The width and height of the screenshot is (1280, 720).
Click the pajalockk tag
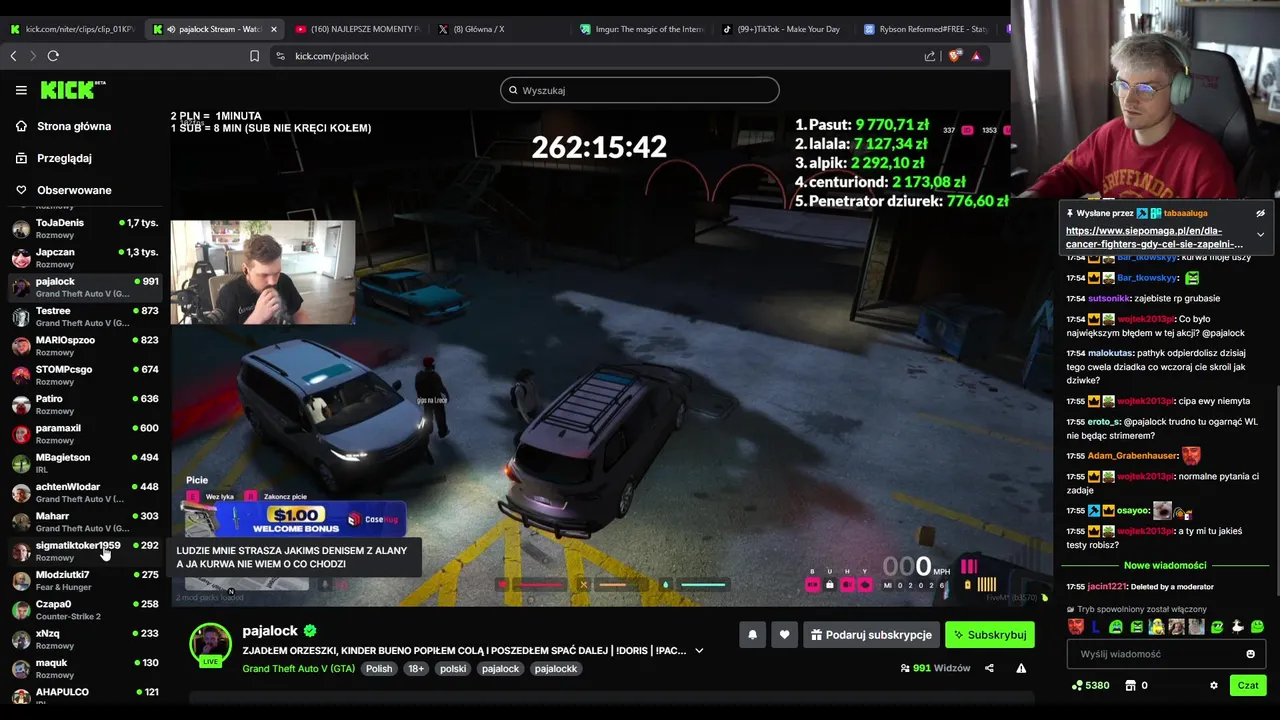555,668
